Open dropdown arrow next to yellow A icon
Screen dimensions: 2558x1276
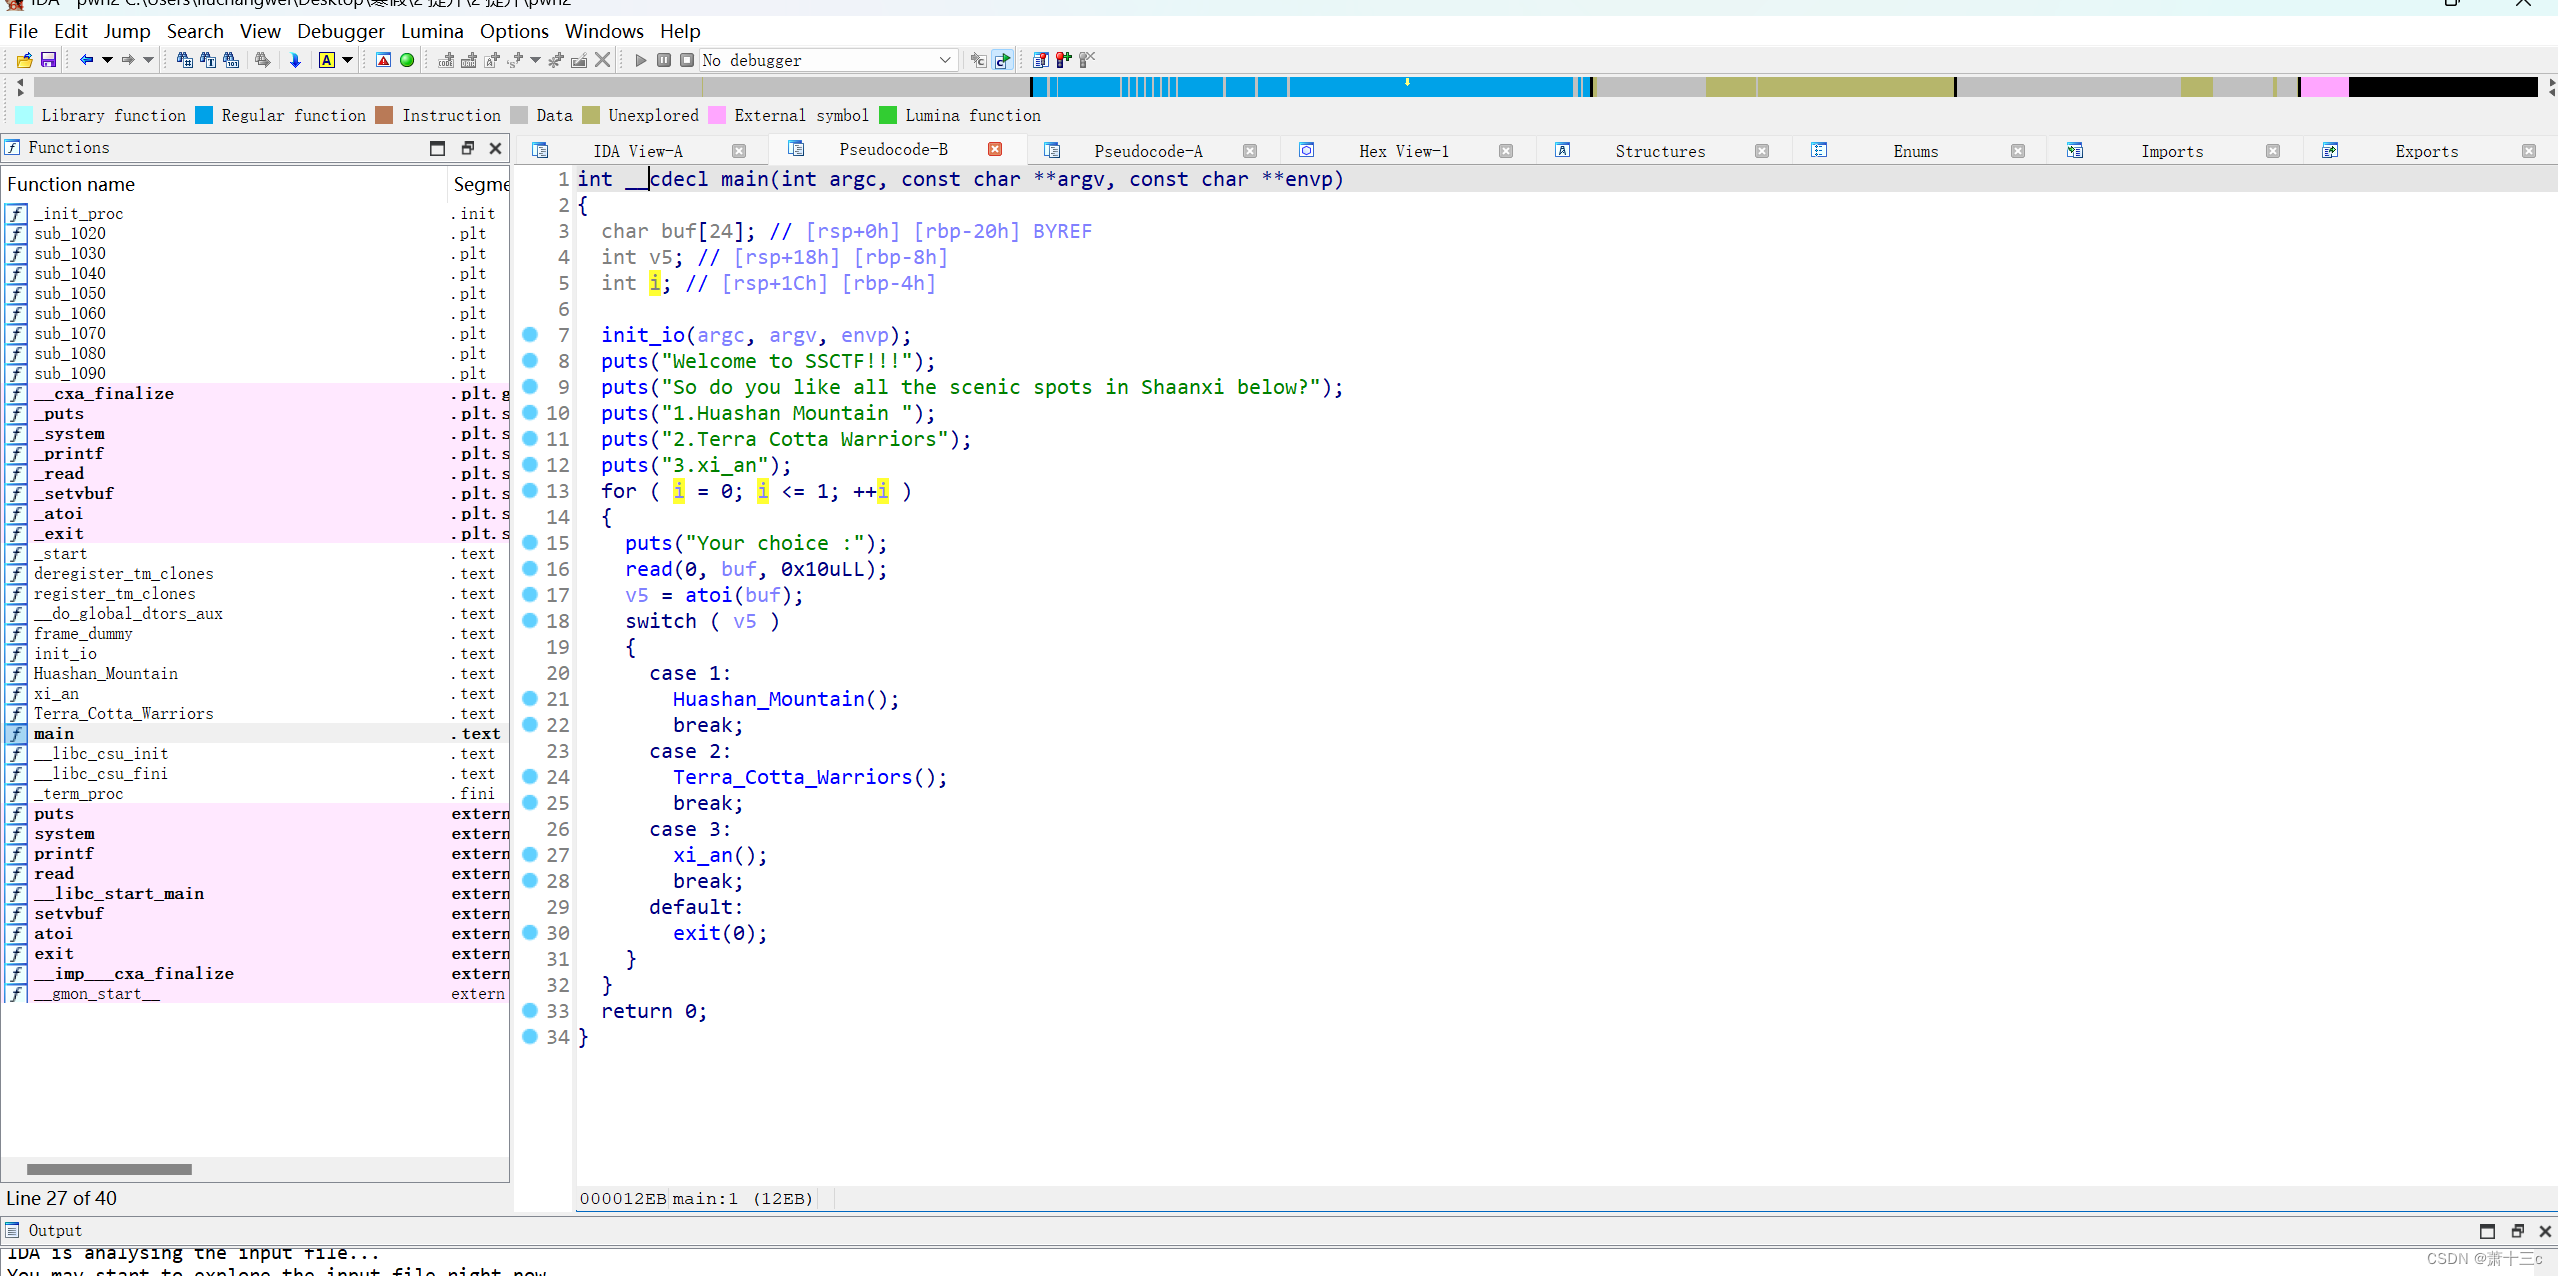[347, 60]
